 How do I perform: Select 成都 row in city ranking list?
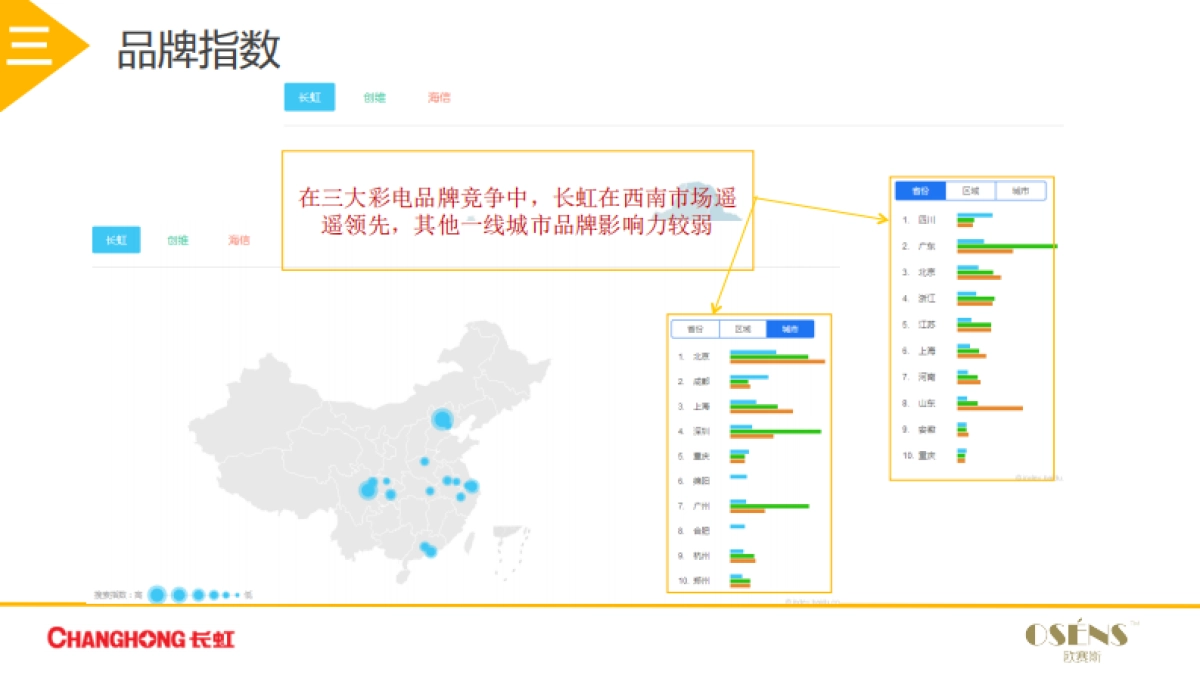(700, 382)
